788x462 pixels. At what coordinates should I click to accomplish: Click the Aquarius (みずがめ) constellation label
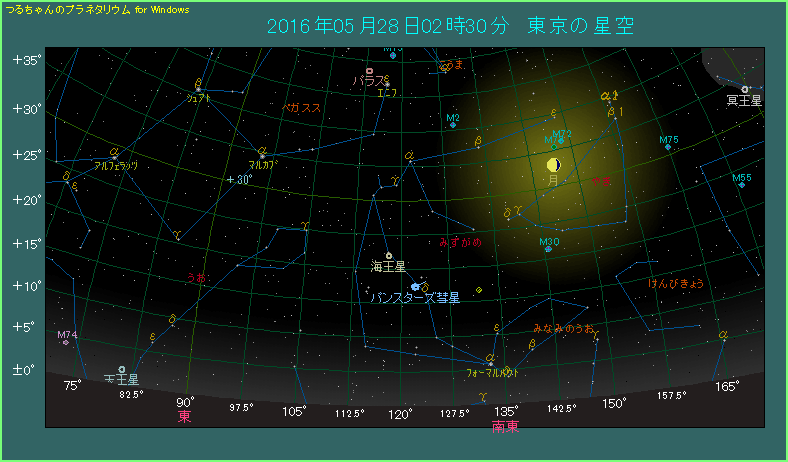(x=461, y=242)
